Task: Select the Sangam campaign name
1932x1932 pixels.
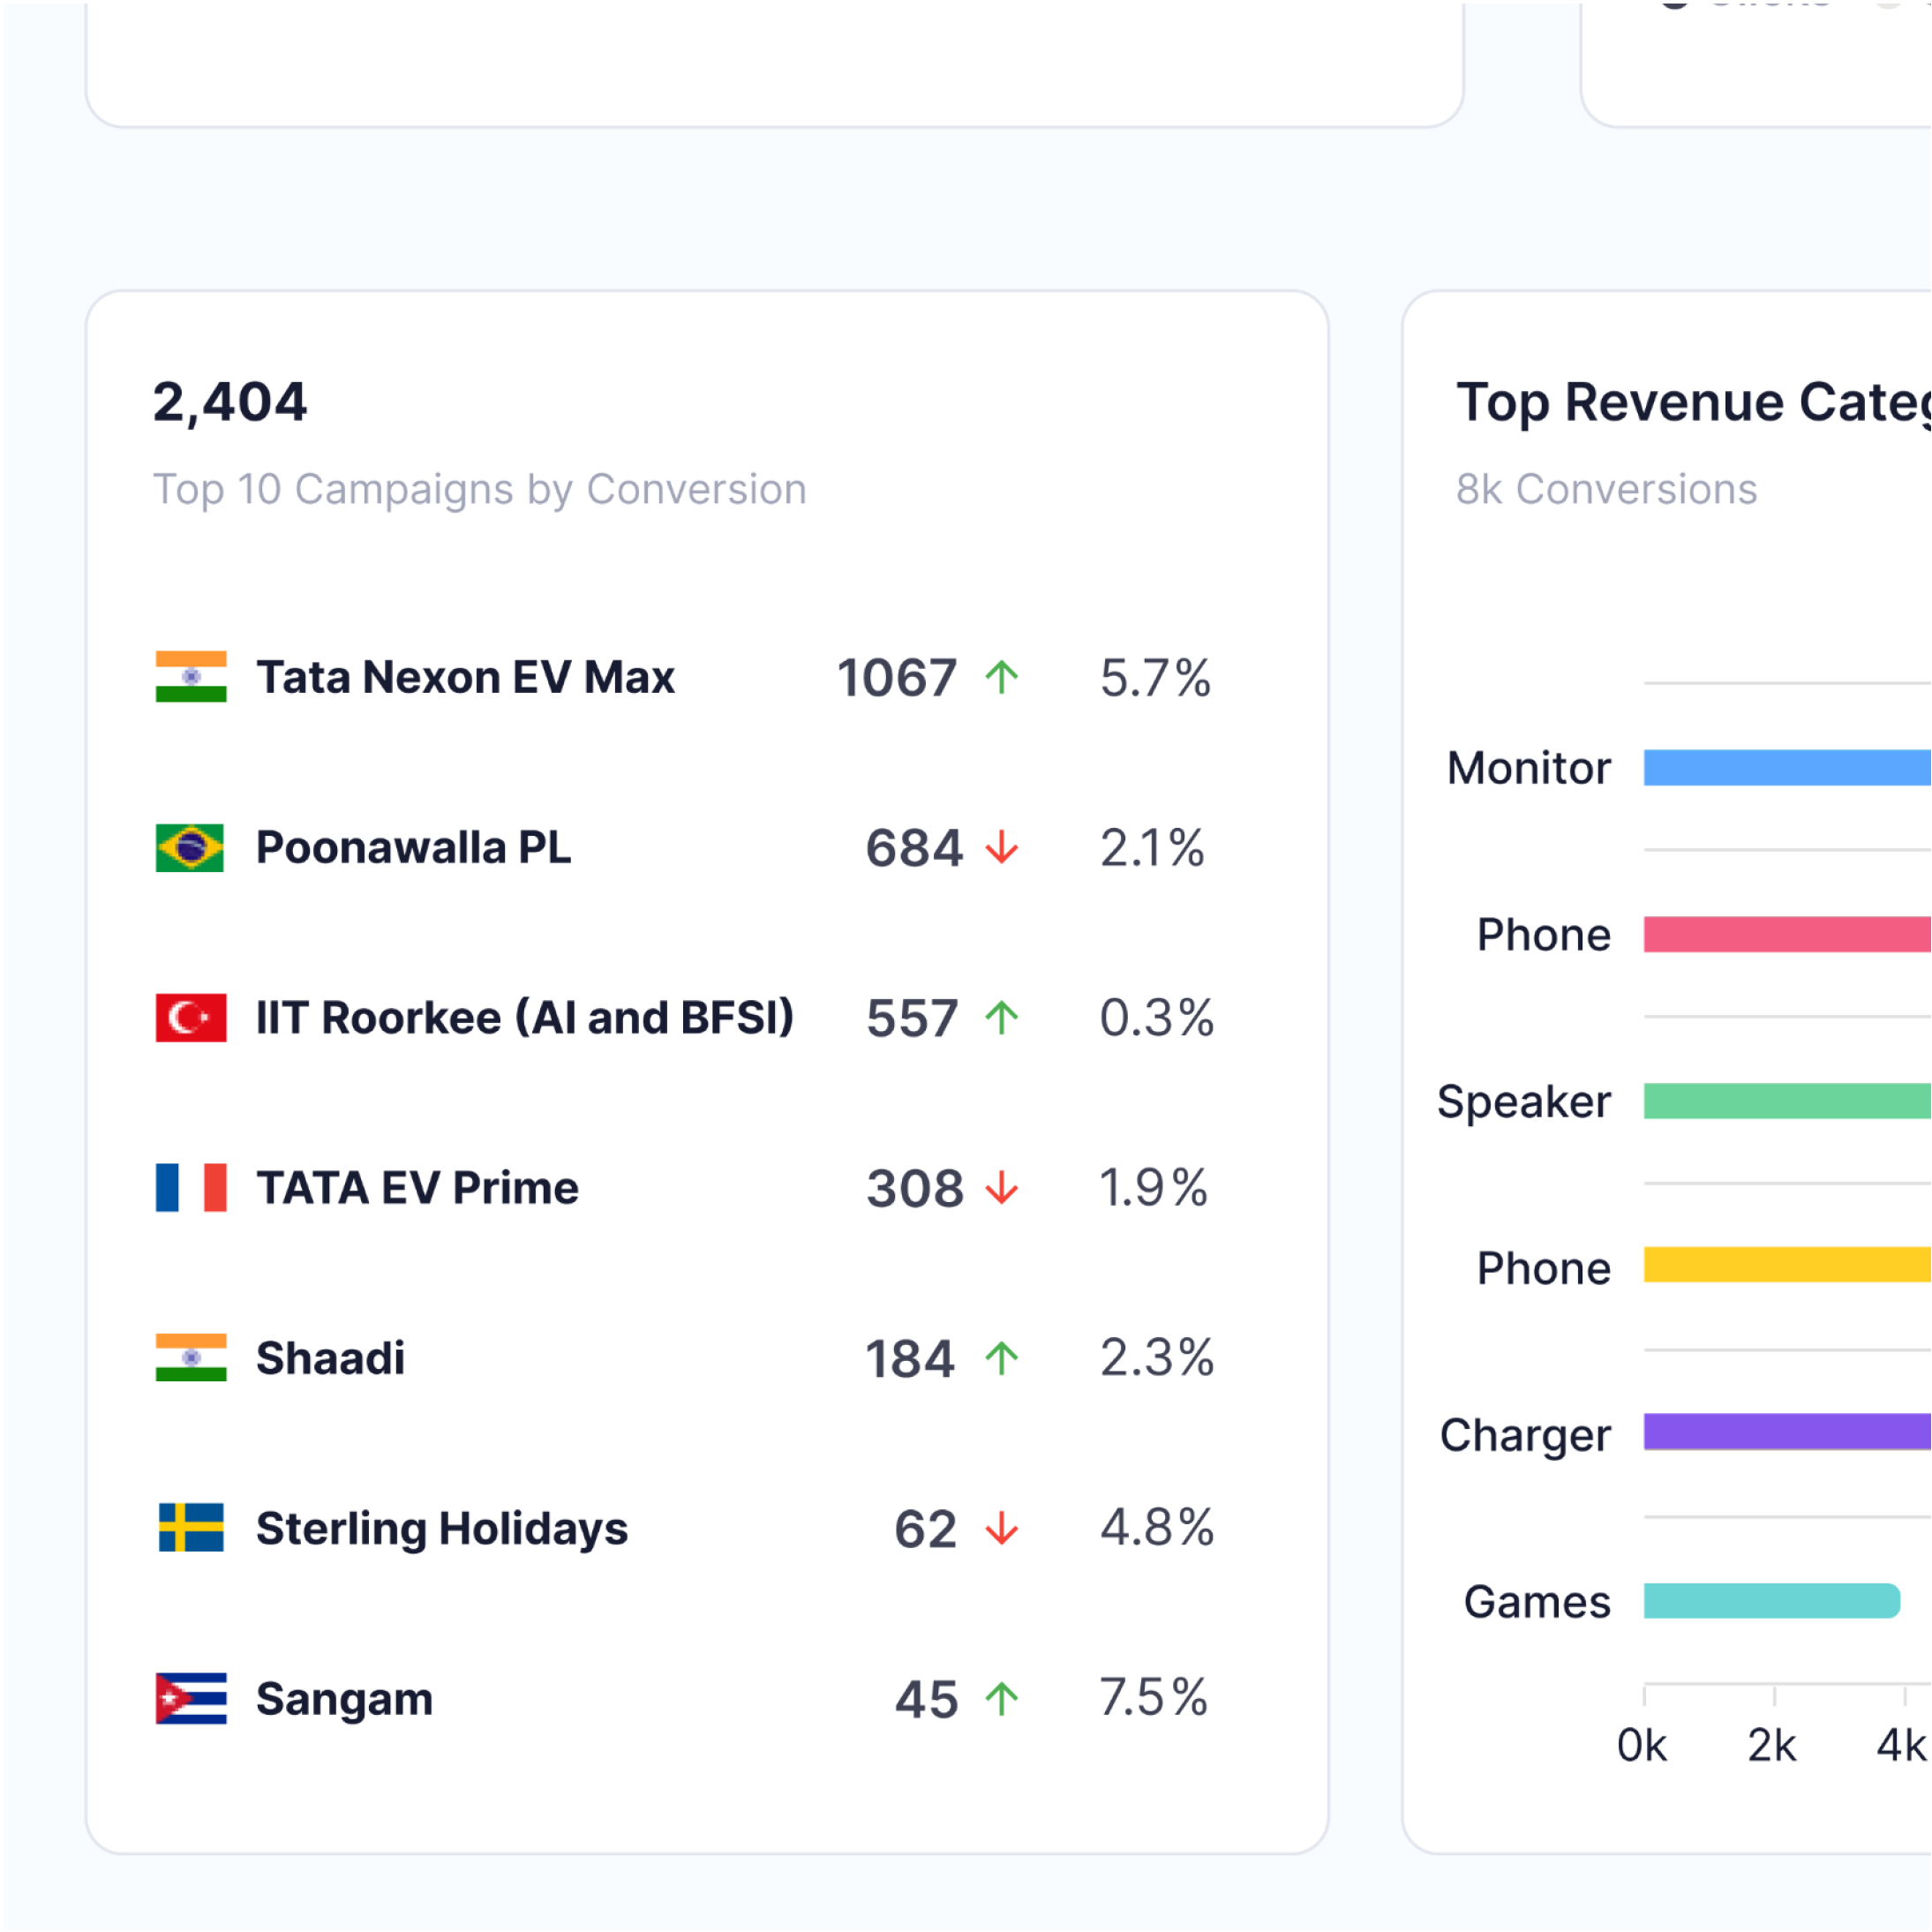Action: [344, 1699]
